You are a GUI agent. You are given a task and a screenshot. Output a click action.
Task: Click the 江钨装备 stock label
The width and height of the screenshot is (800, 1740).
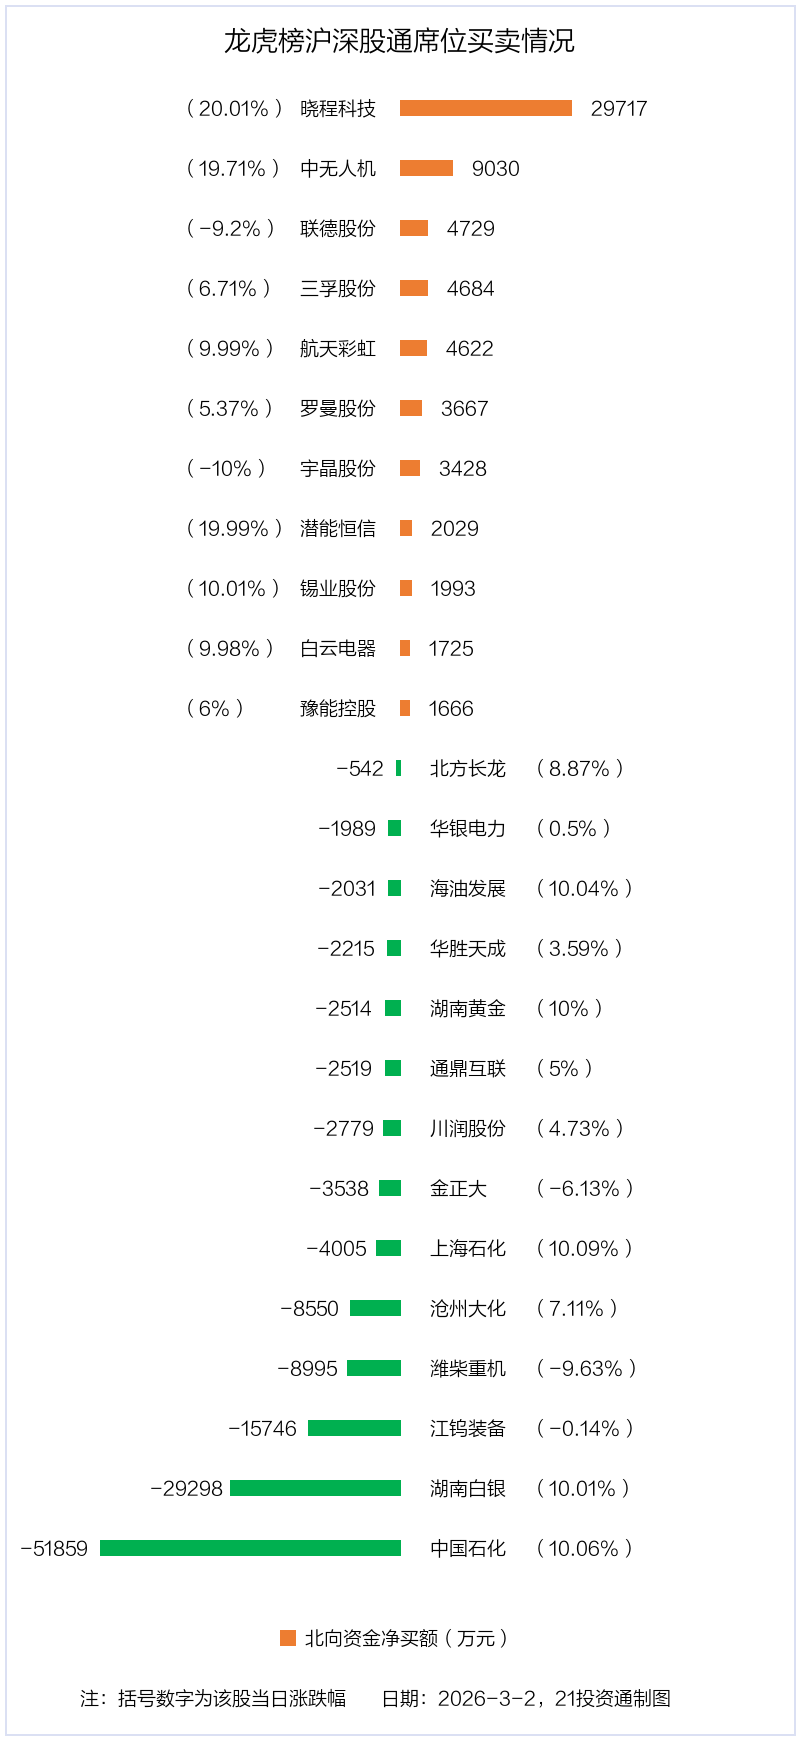coord(468,1428)
